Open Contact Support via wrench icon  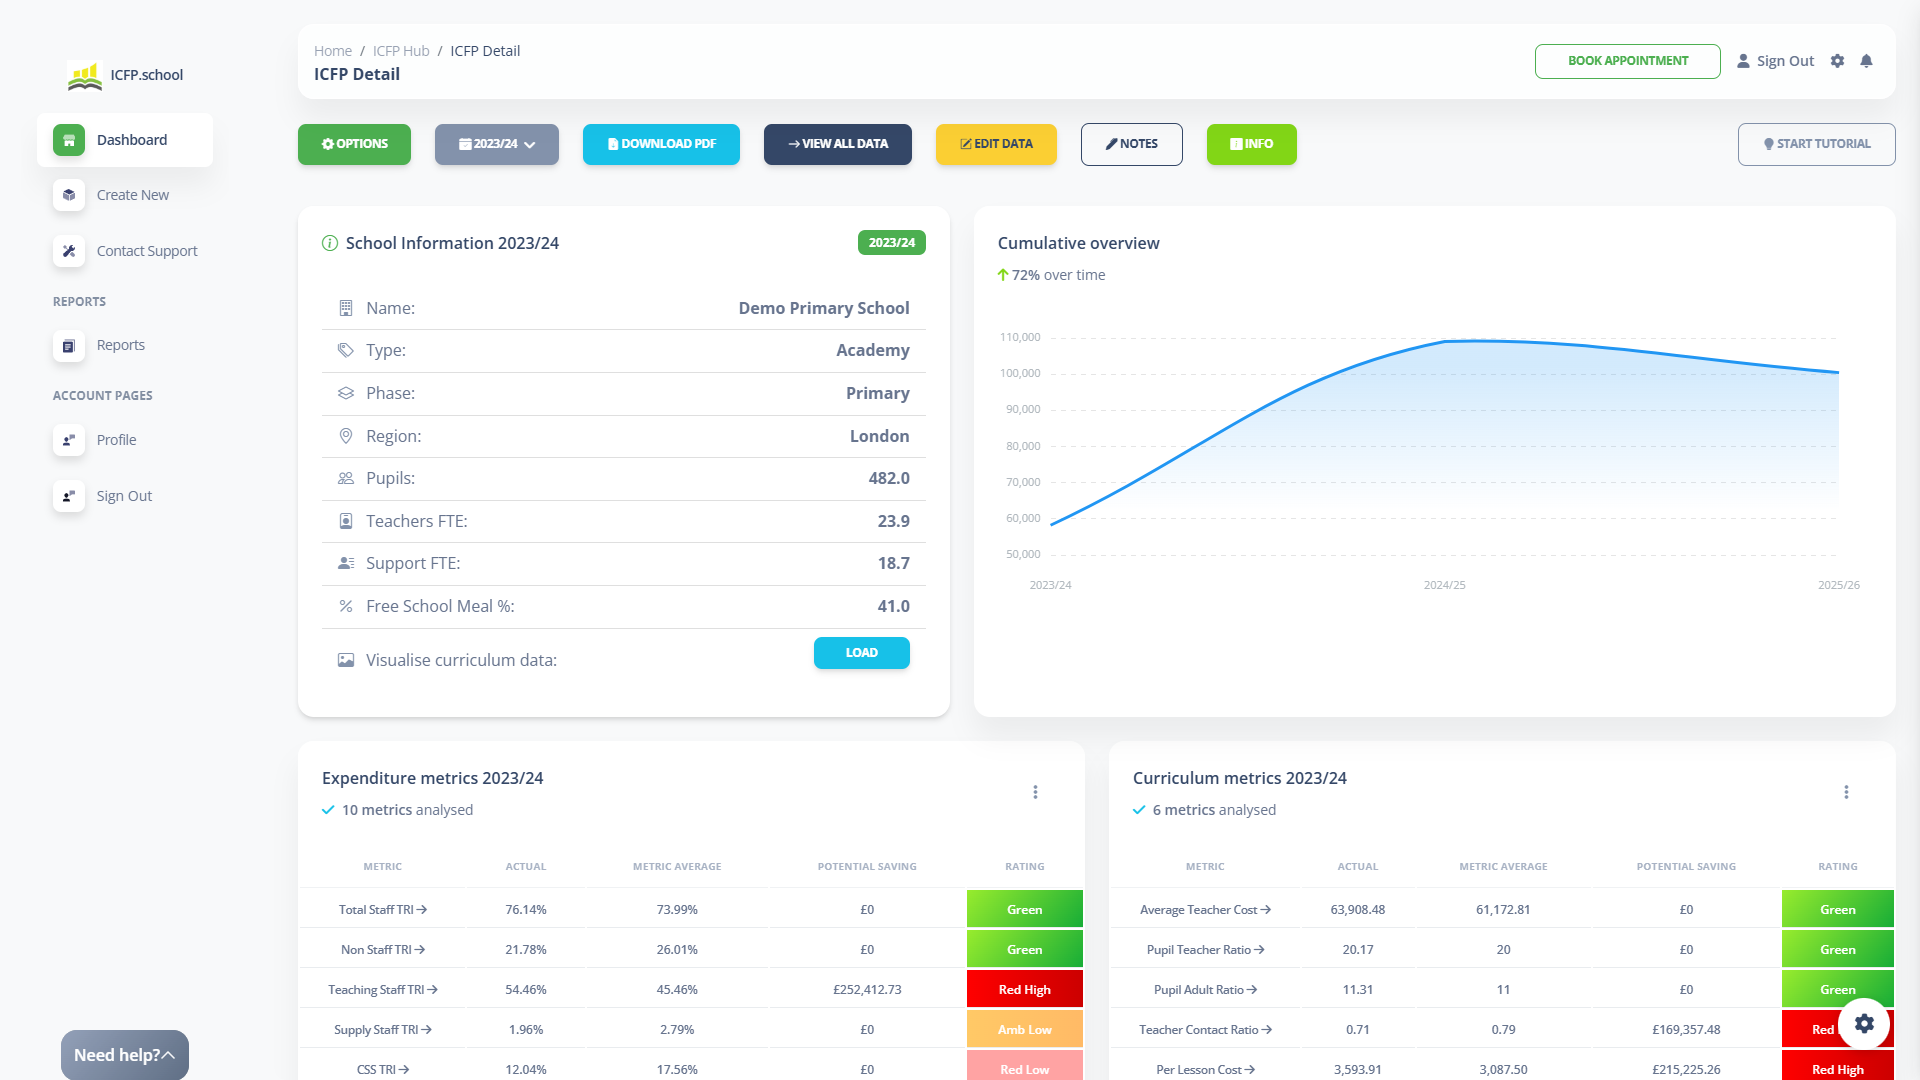(68, 251)
